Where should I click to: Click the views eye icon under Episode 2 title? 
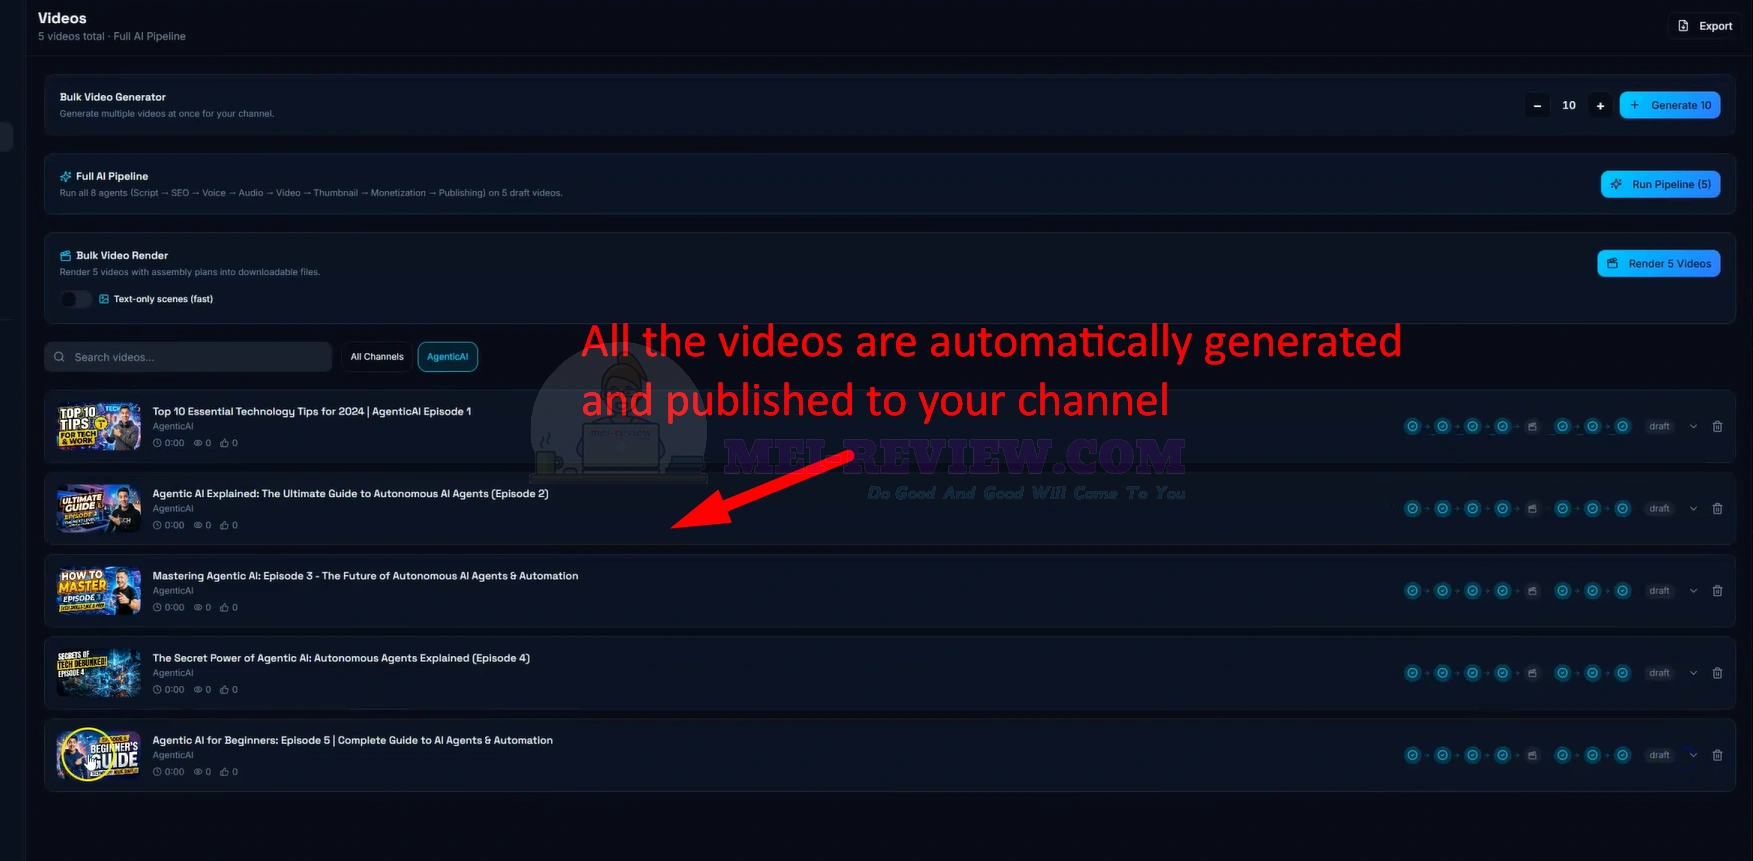(x=197, y=525)
